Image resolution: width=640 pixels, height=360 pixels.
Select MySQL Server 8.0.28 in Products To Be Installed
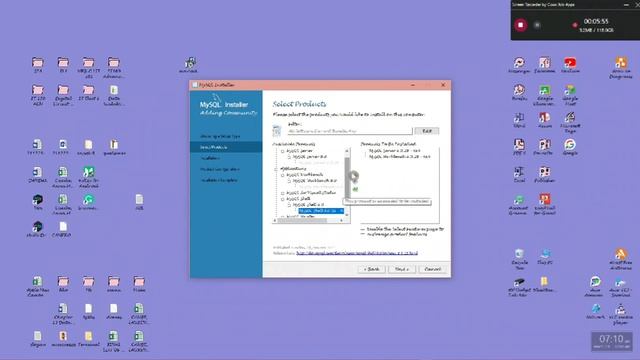click(x=394, y=151)
